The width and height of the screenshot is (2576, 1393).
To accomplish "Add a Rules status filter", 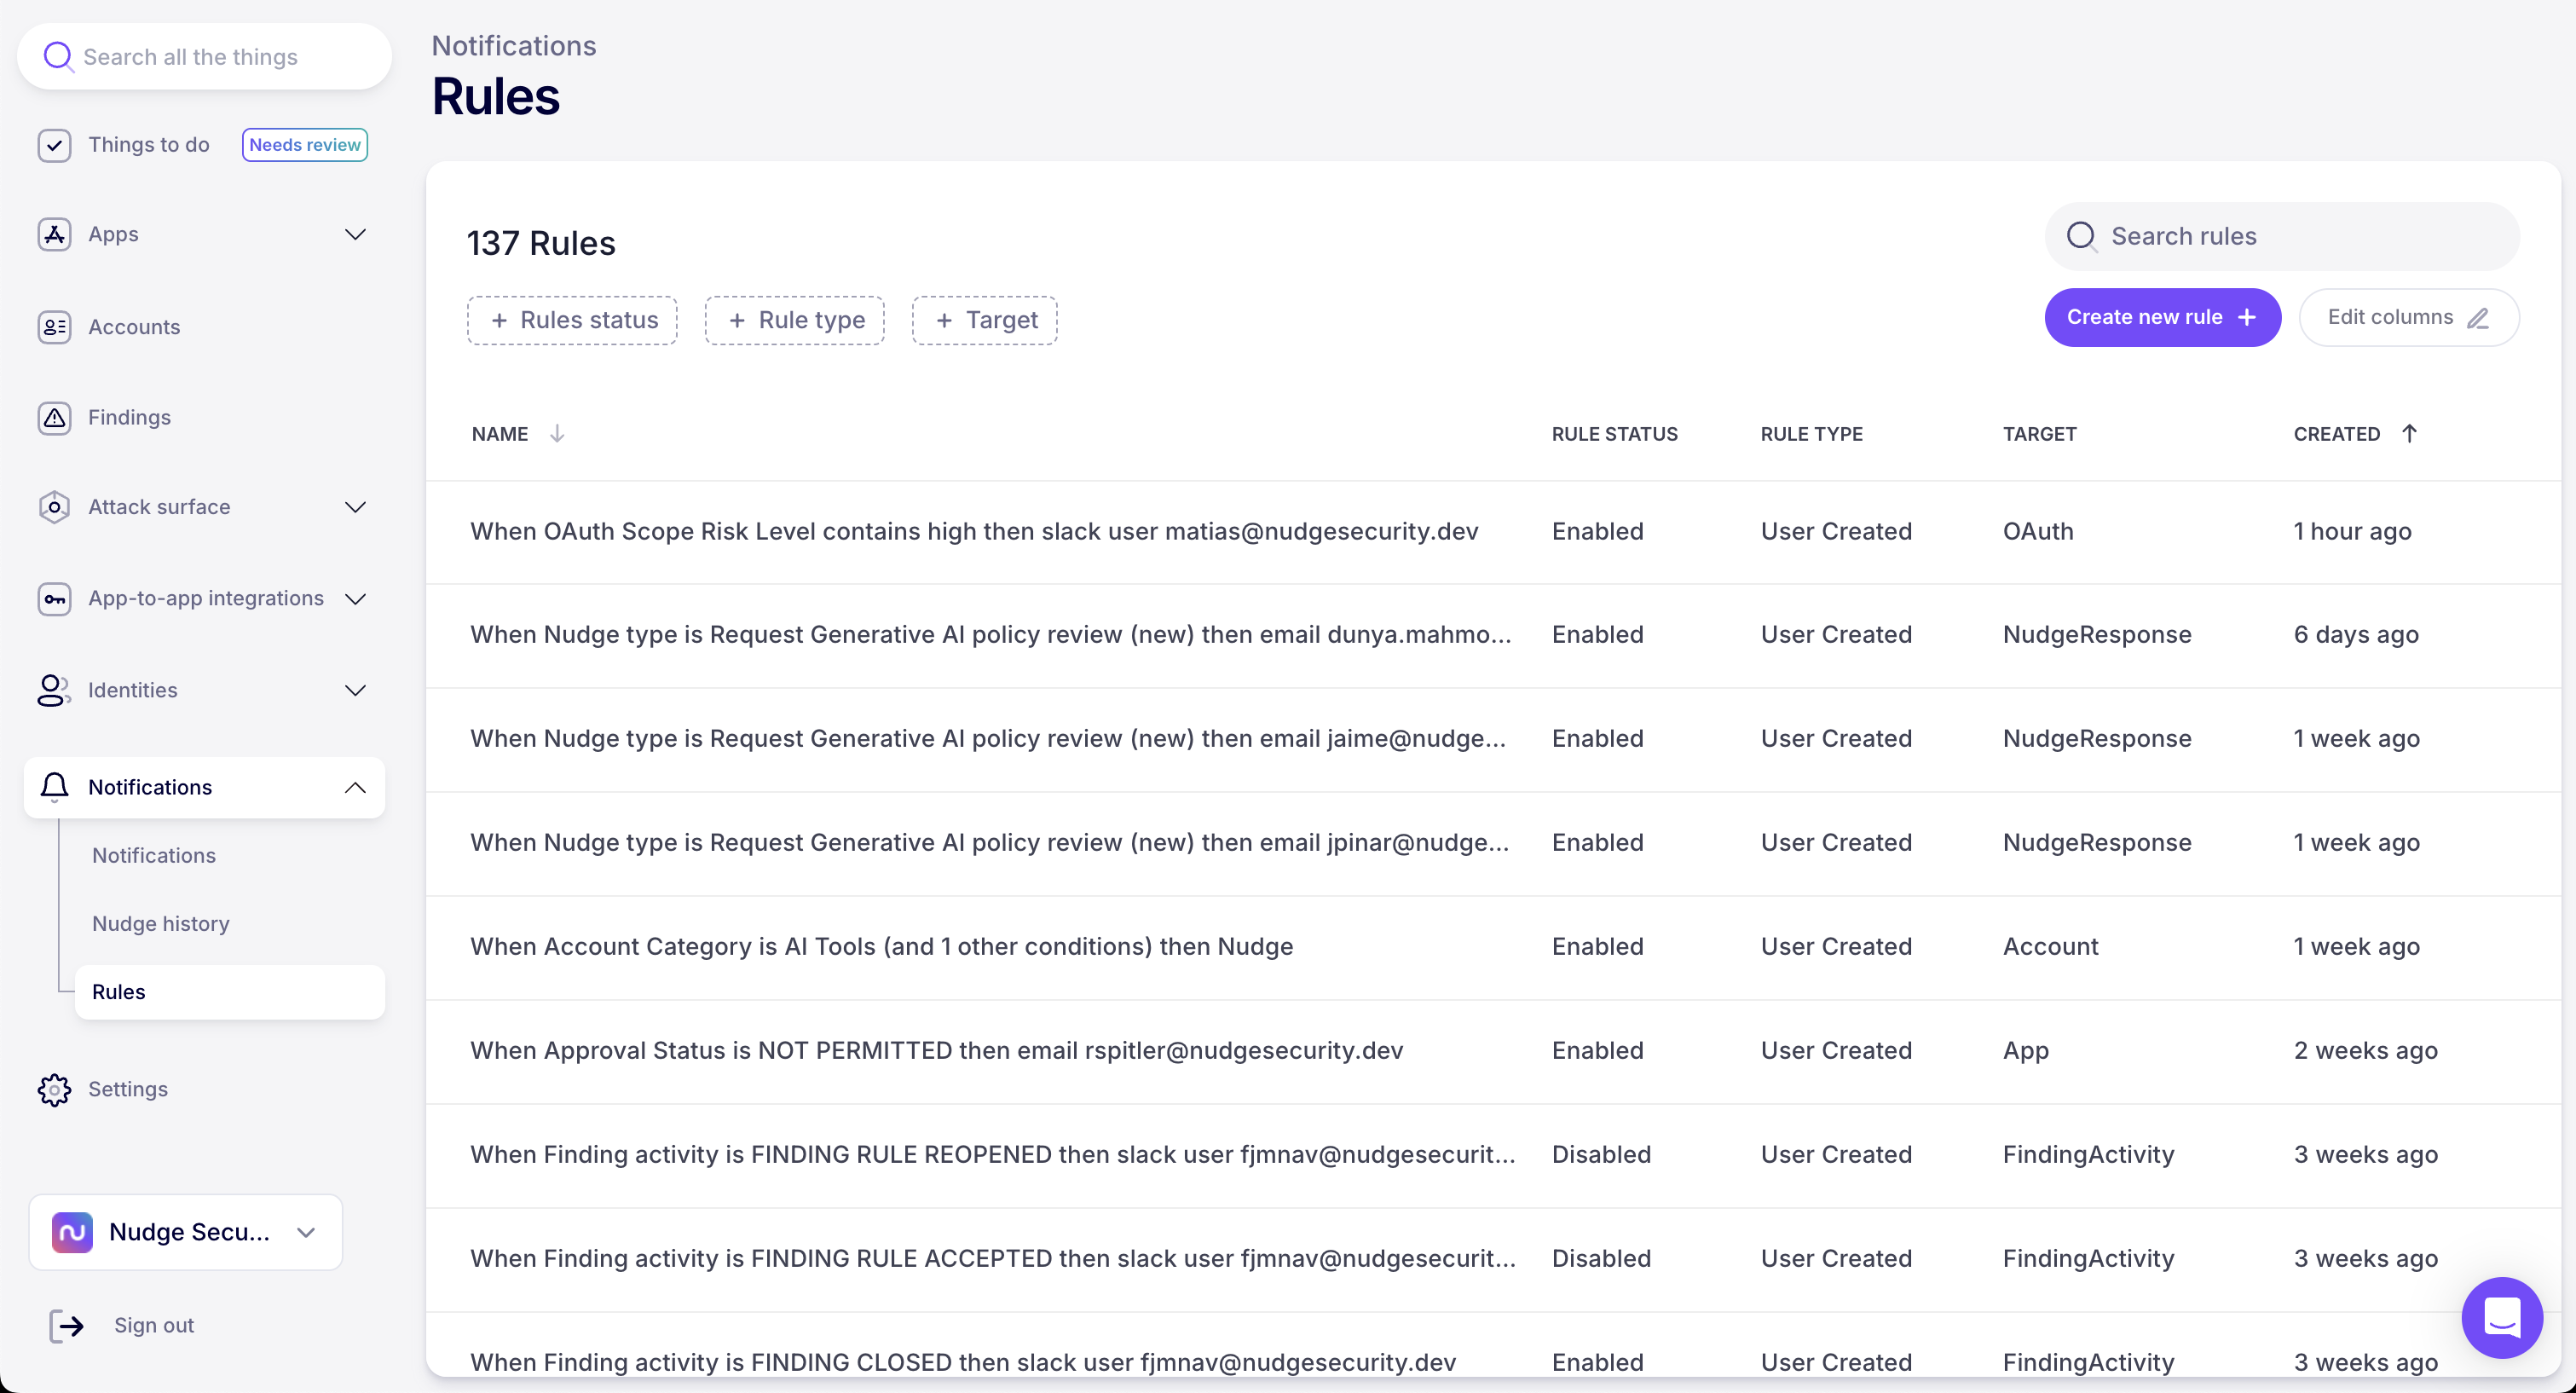I will [x=572, y=320].
